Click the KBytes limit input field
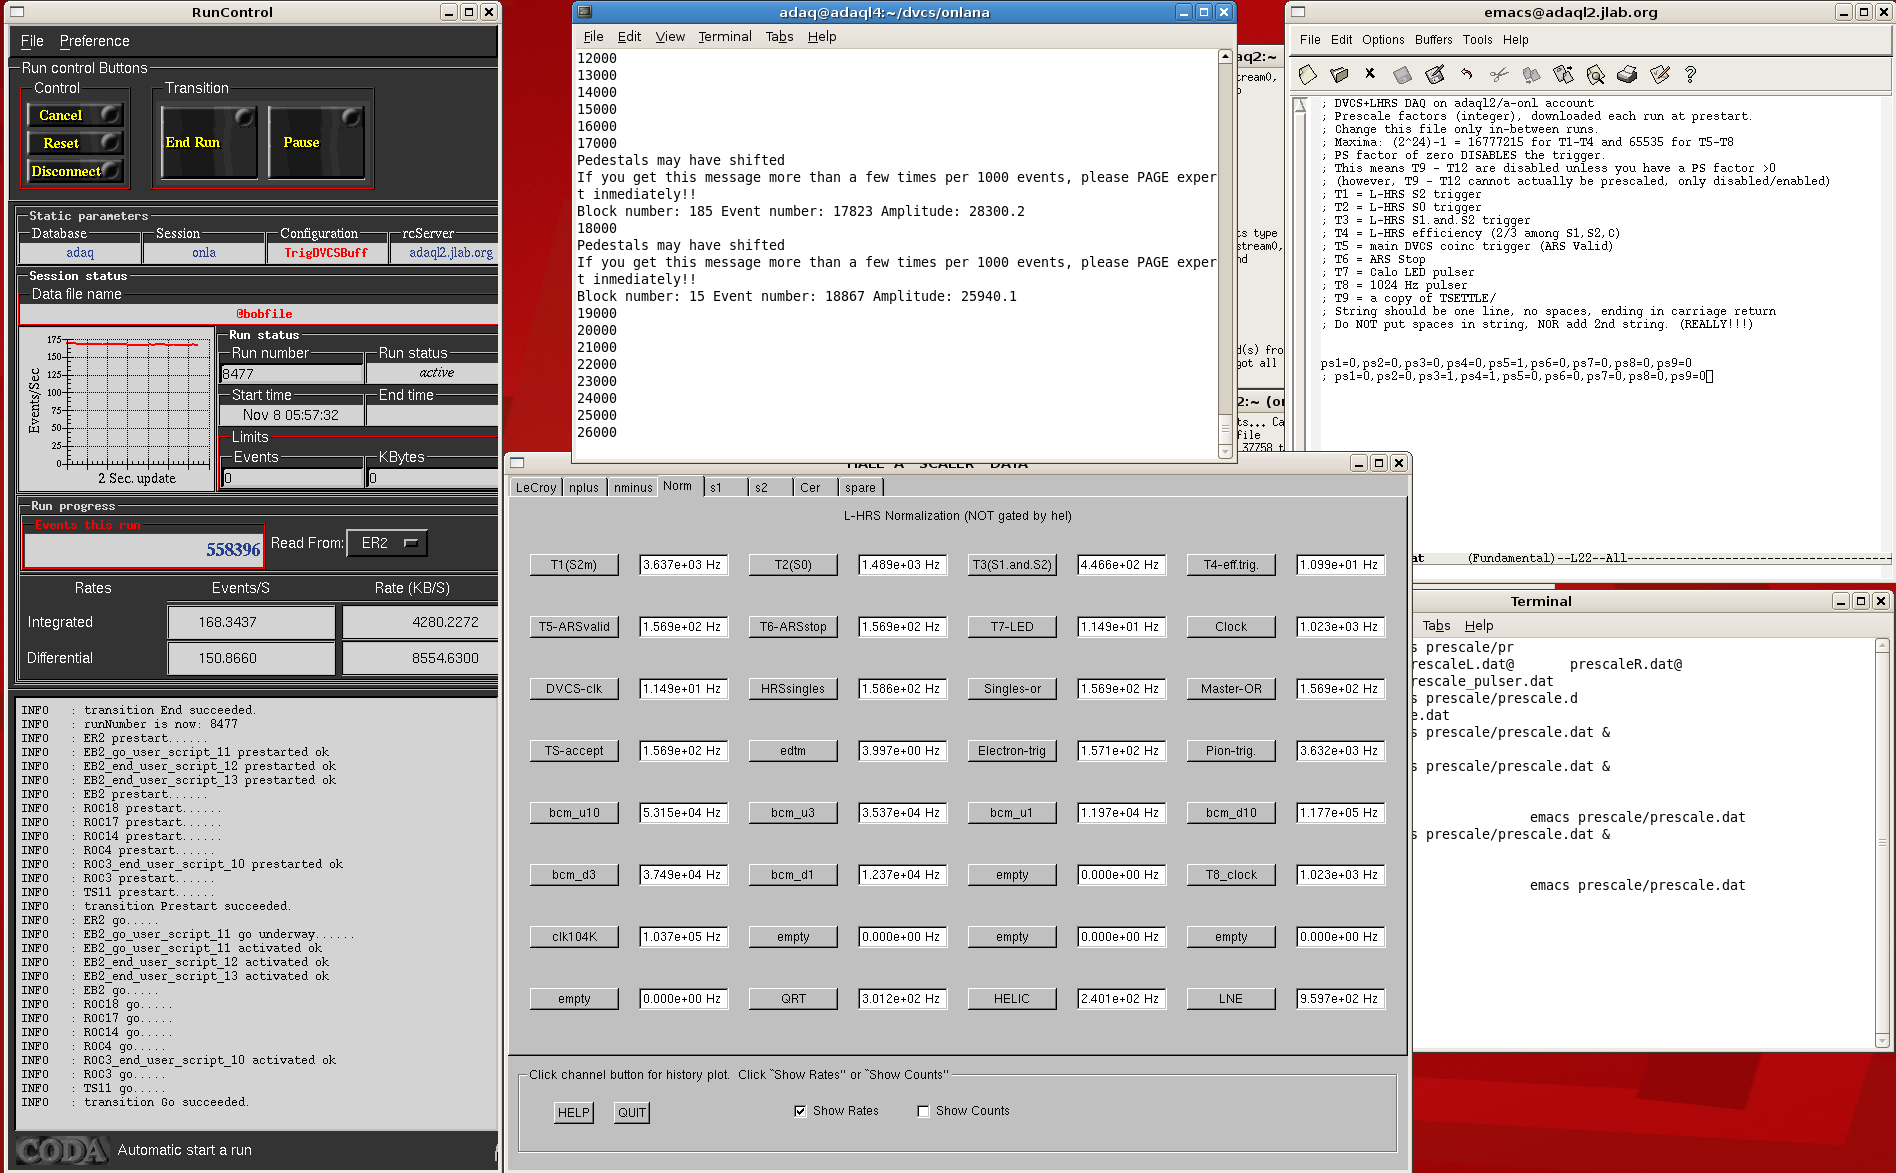 (432, 478)
